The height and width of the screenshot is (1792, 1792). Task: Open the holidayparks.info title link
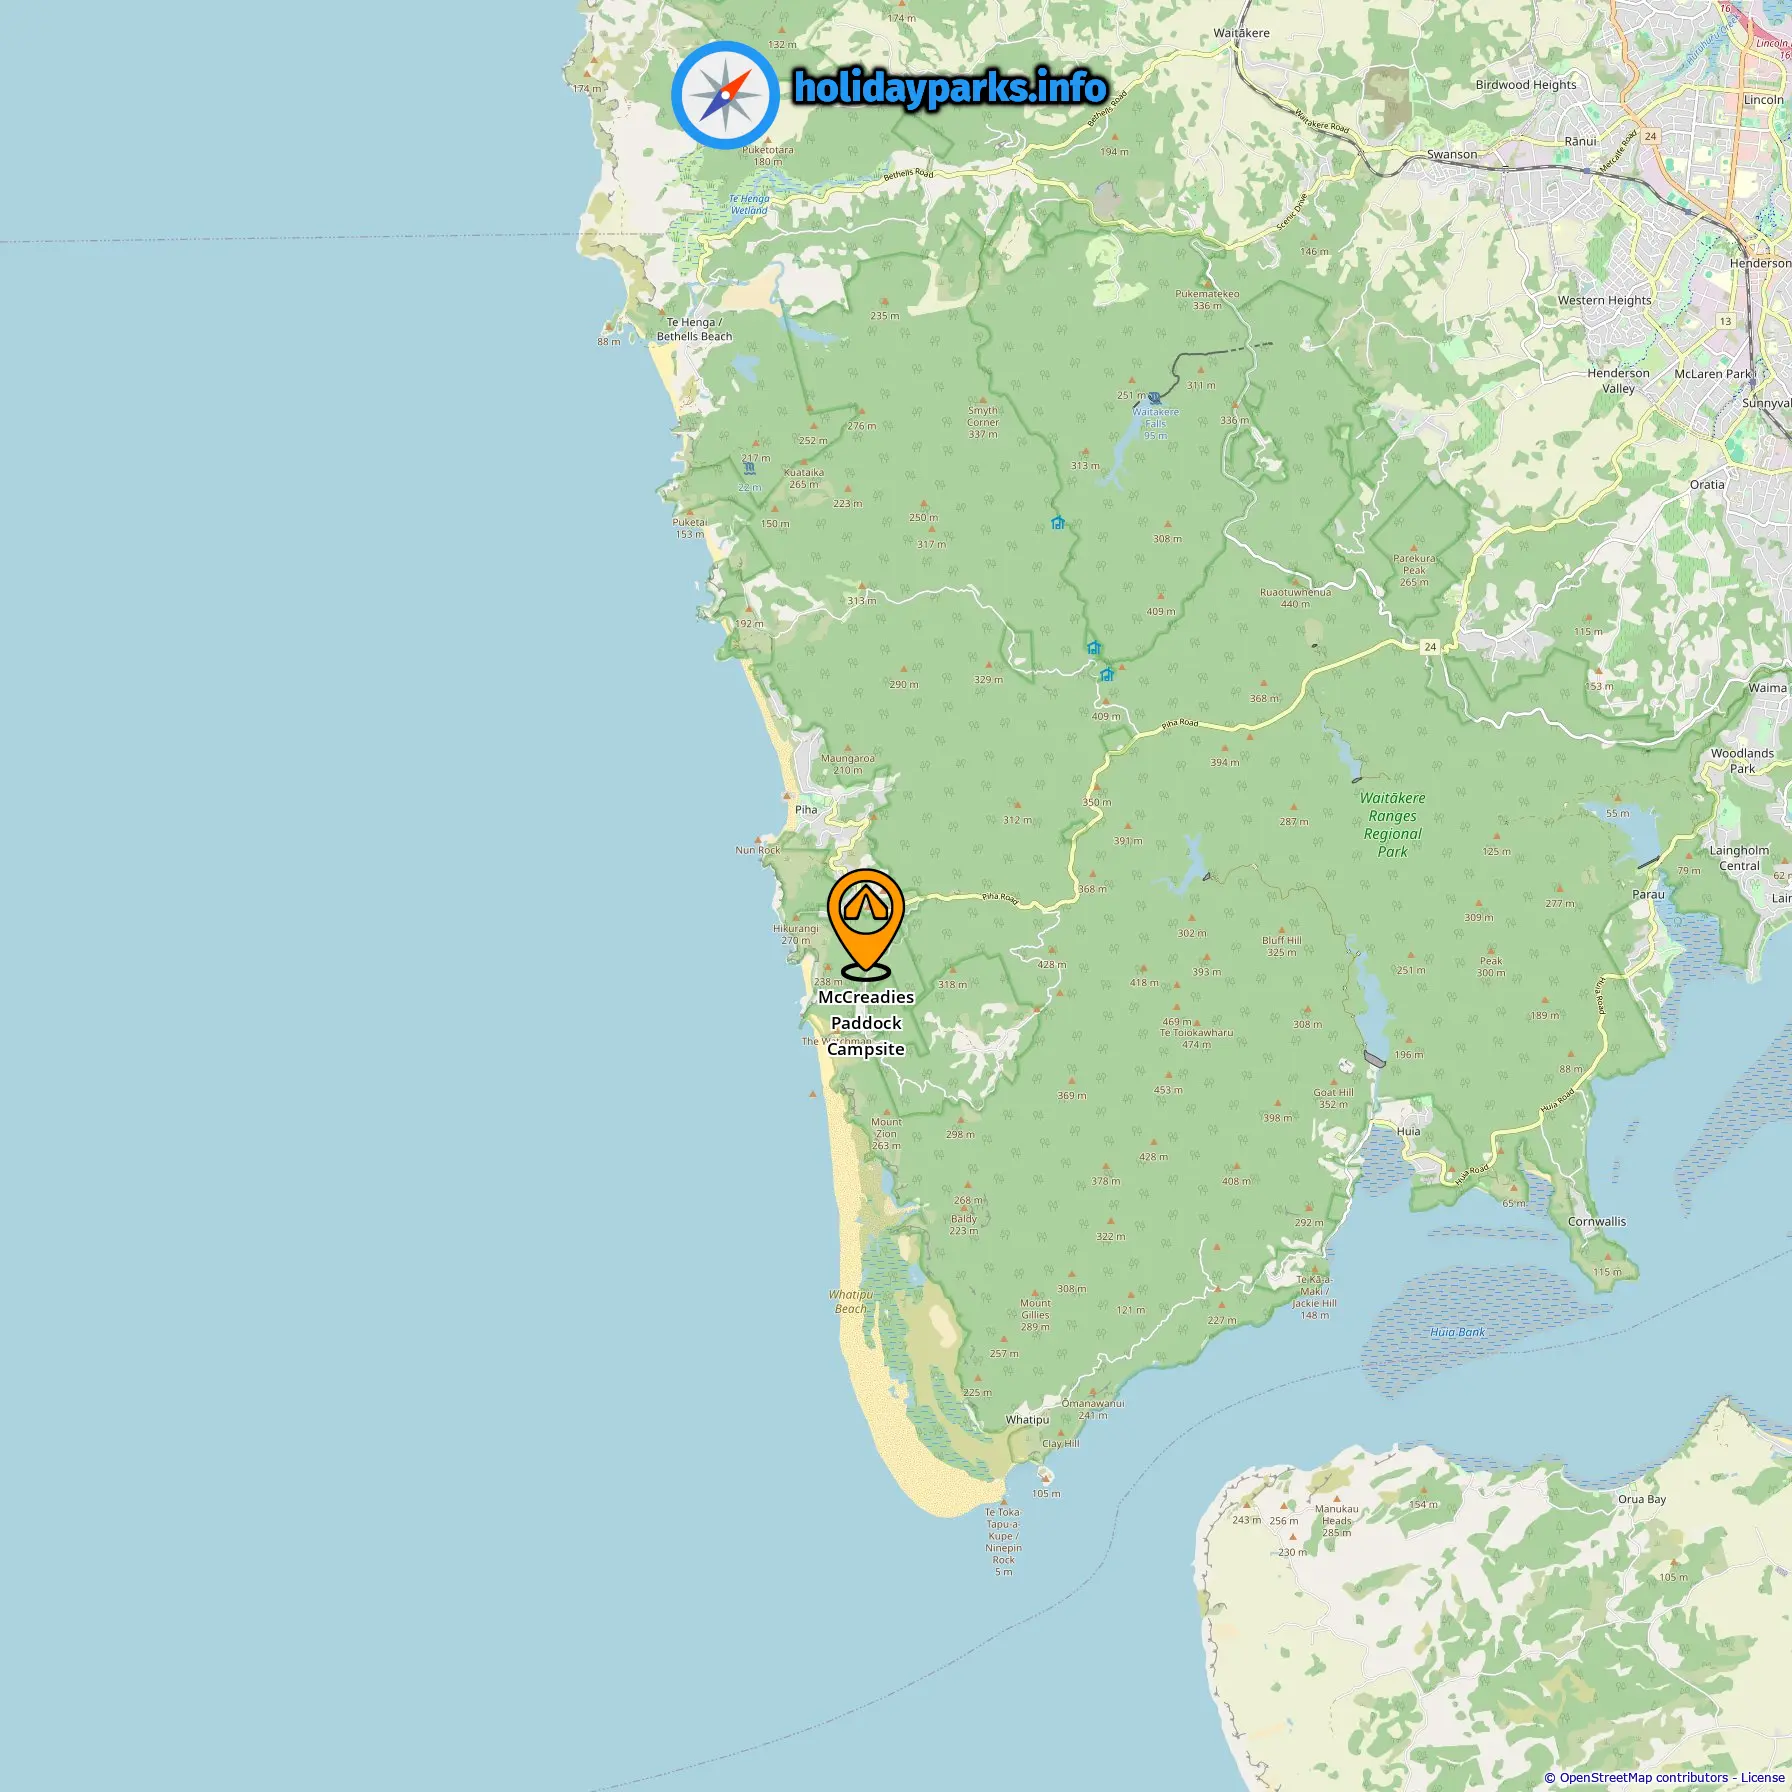coord(950,88)
